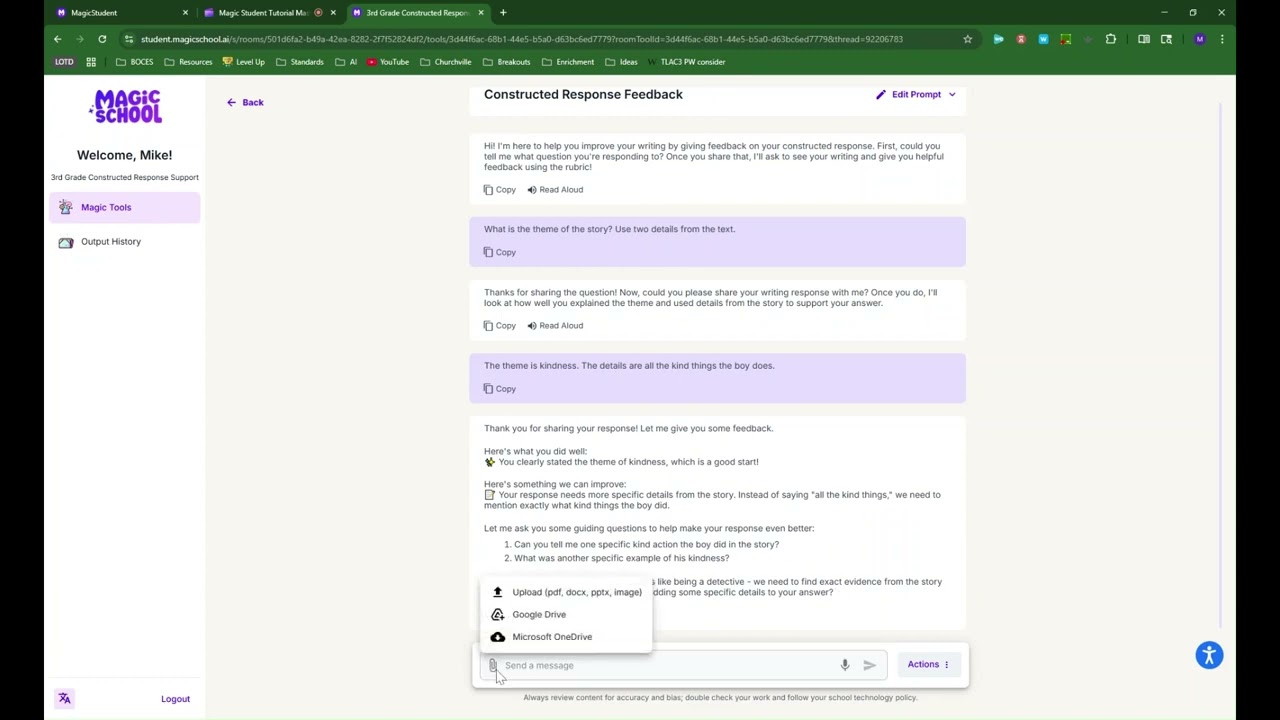Go Back using the arrow link
The height and width of the screenshot is (720, 1280).
tap(245, 102)
